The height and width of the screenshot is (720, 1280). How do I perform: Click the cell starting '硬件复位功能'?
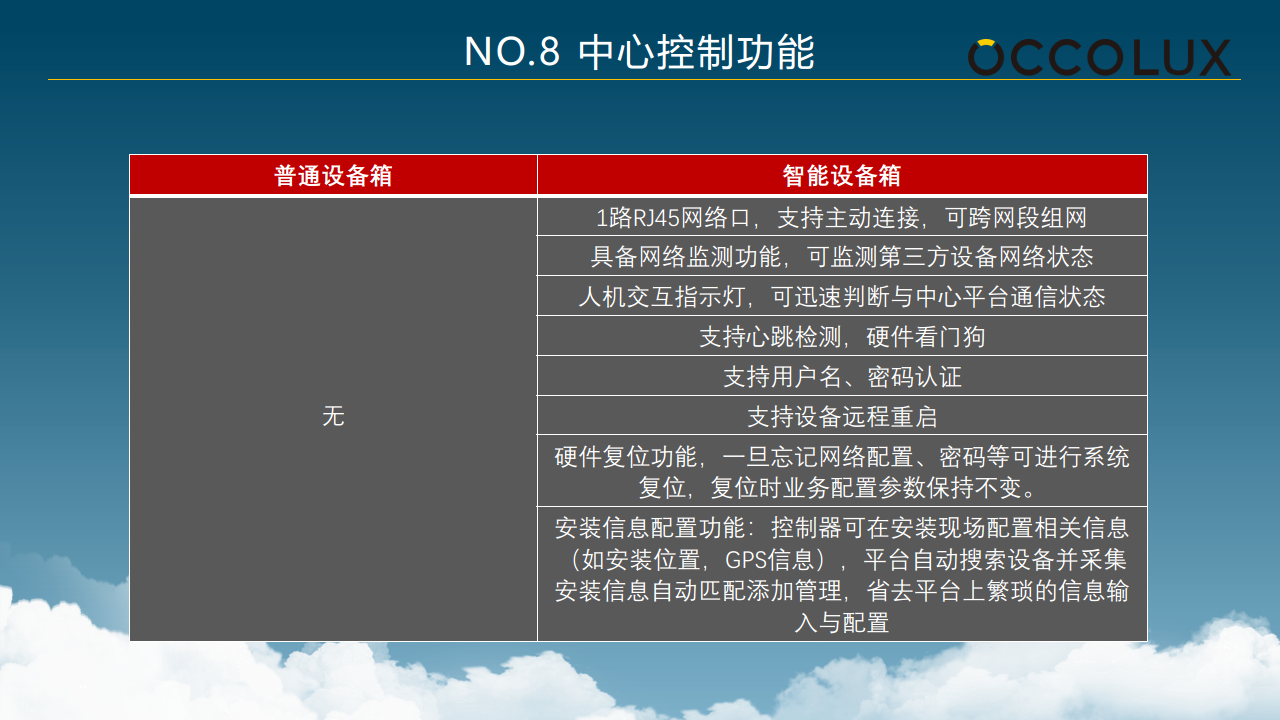842,471
